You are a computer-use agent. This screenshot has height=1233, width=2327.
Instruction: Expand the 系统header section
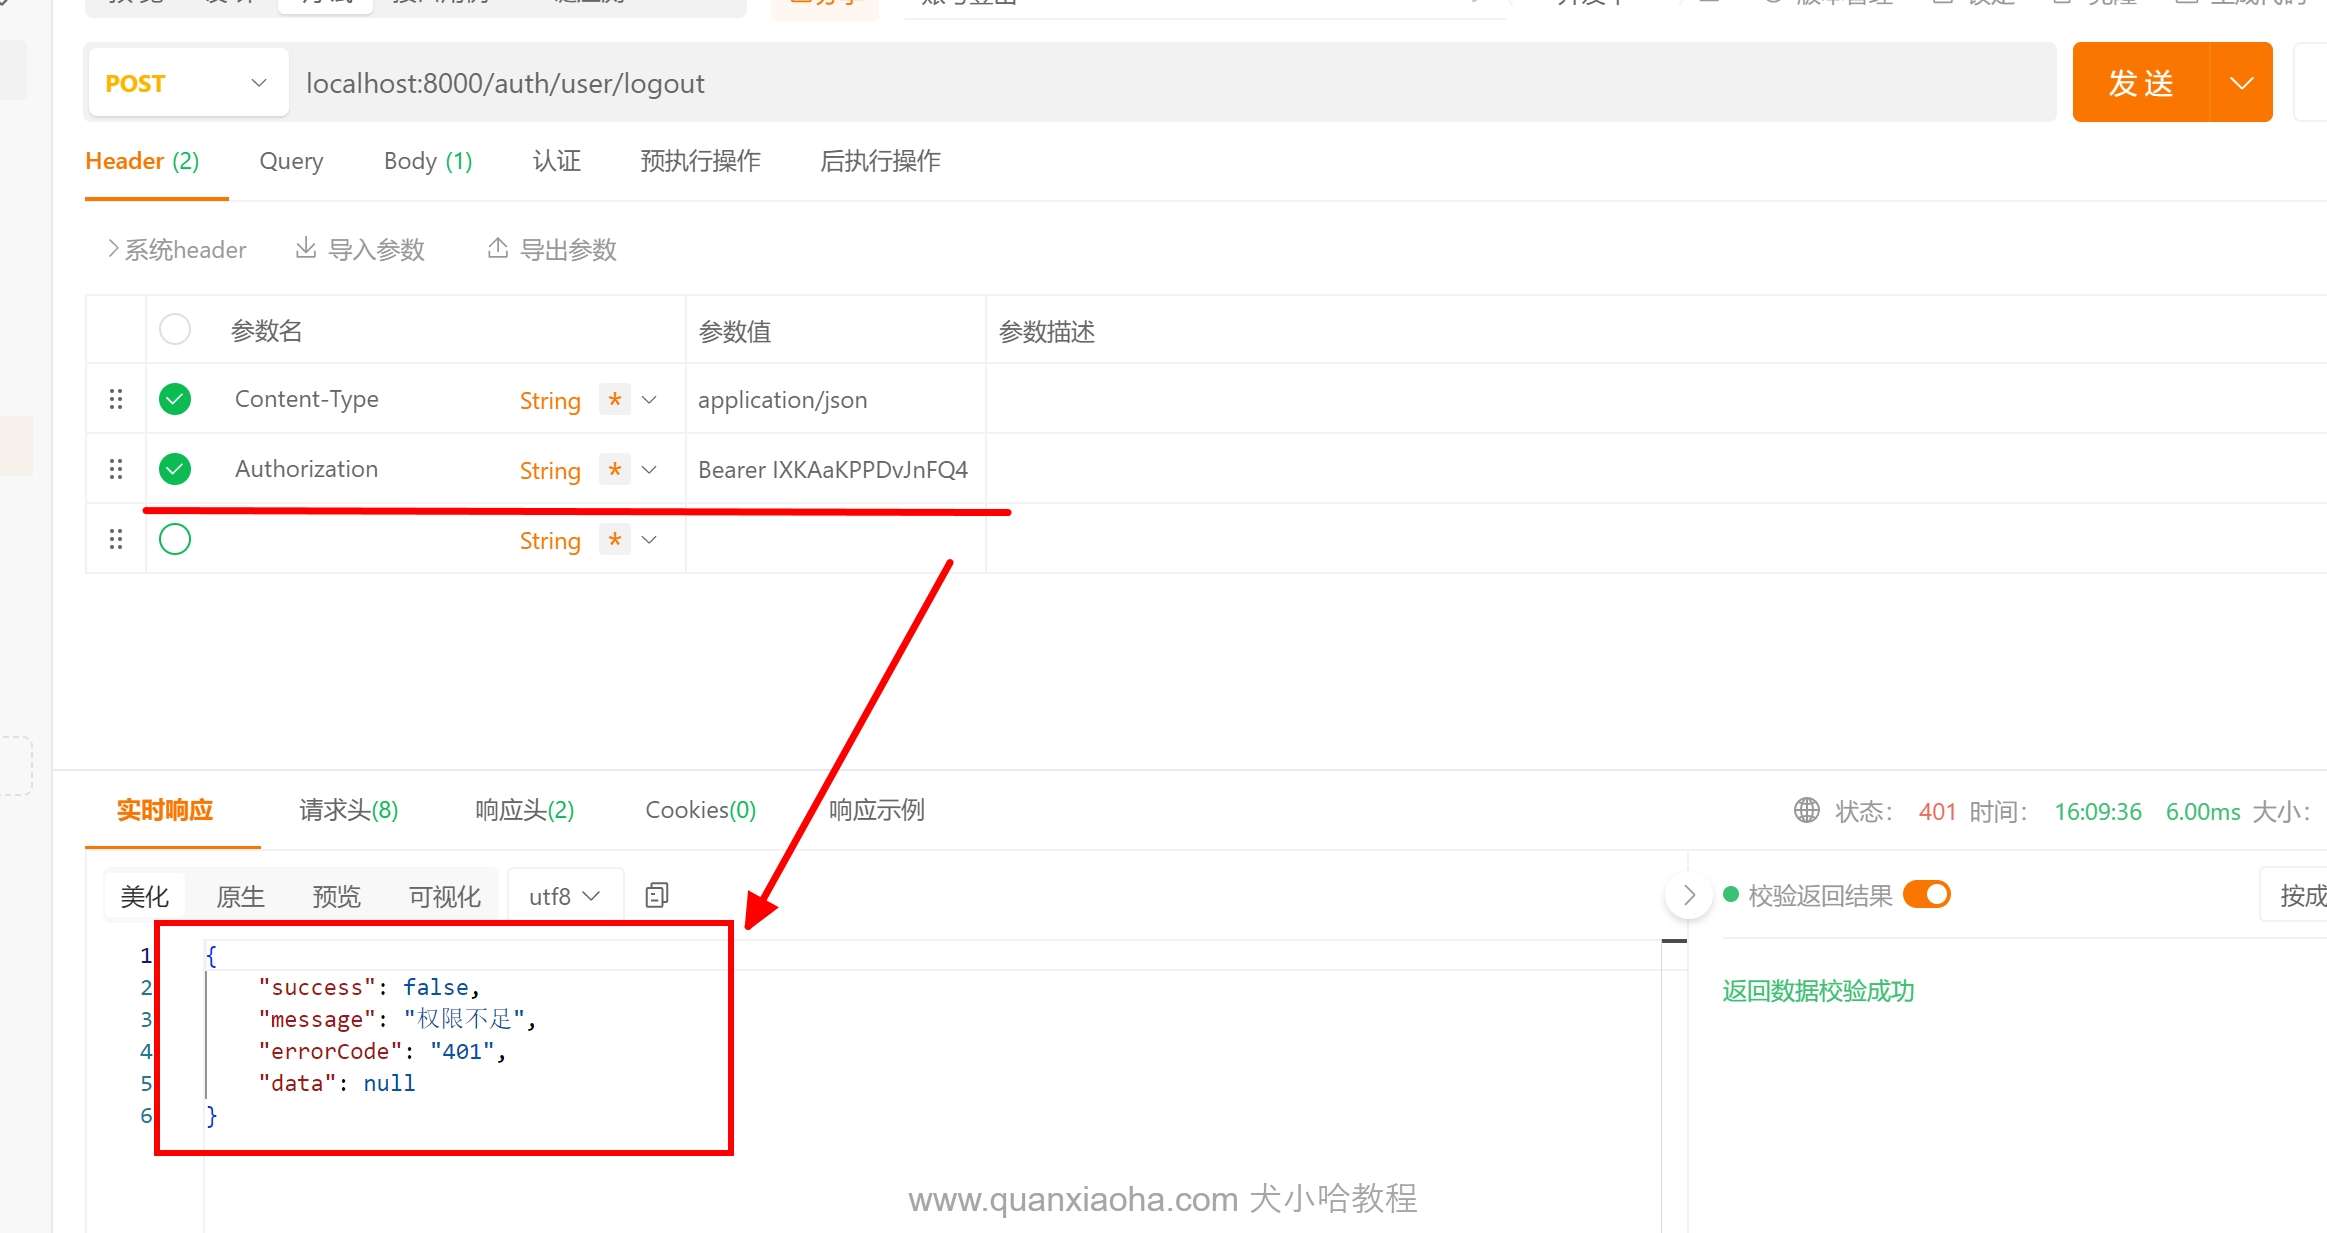pyautogui.click(x=176, y=249)
